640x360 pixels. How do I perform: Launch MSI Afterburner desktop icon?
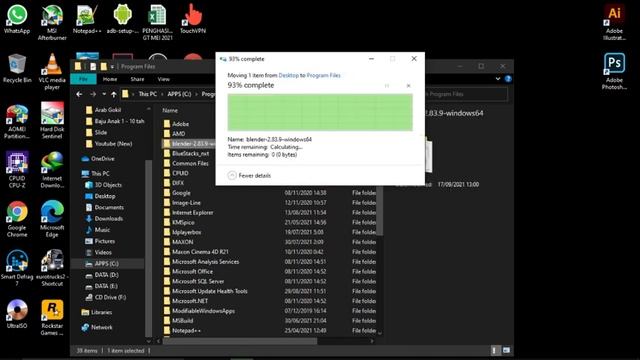click(52, 22)
